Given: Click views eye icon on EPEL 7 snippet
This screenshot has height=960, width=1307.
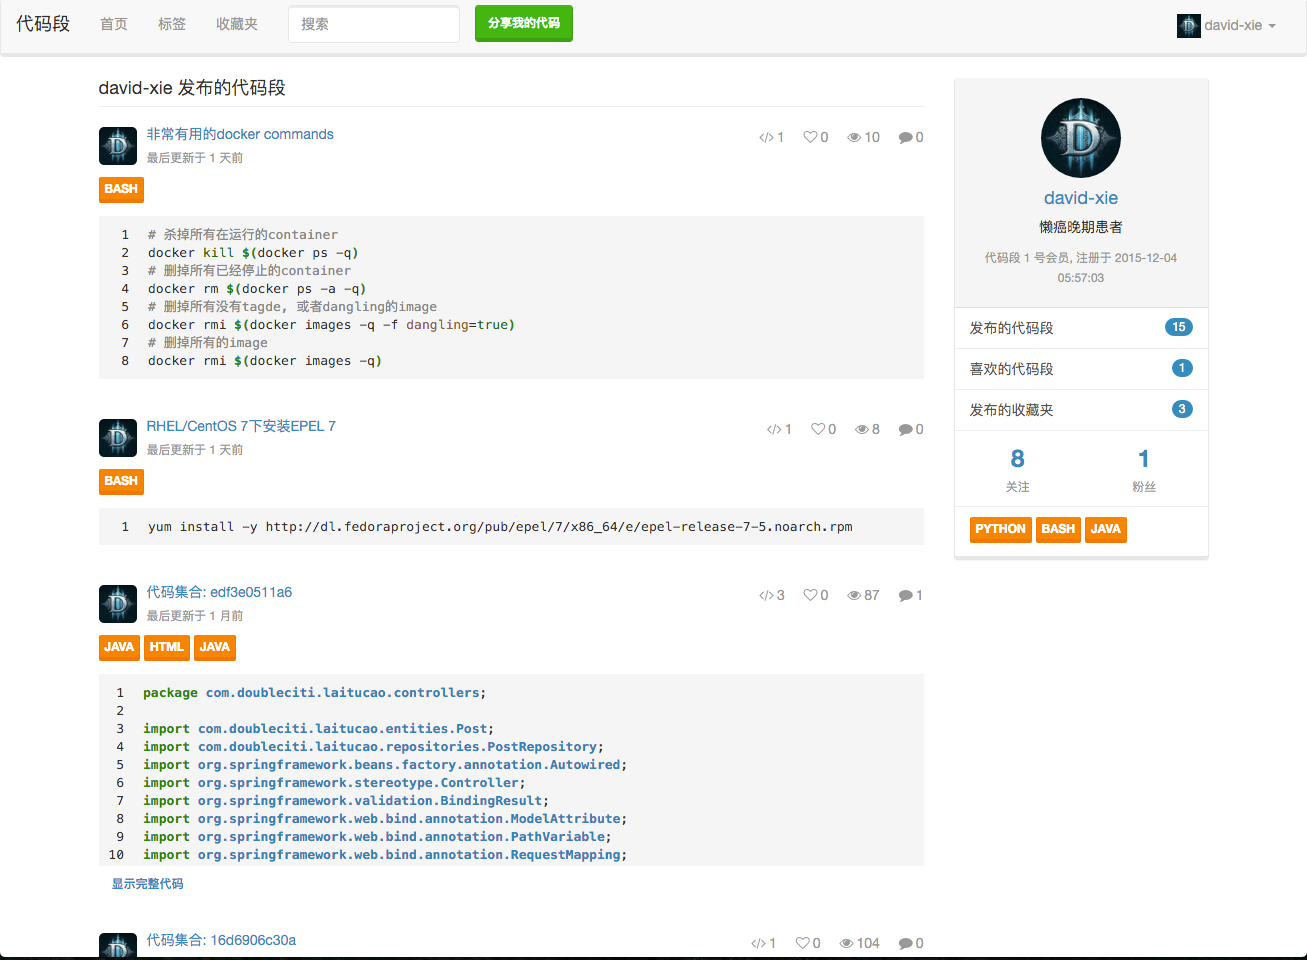Looking at the screenshot, I should coord(861,429).
